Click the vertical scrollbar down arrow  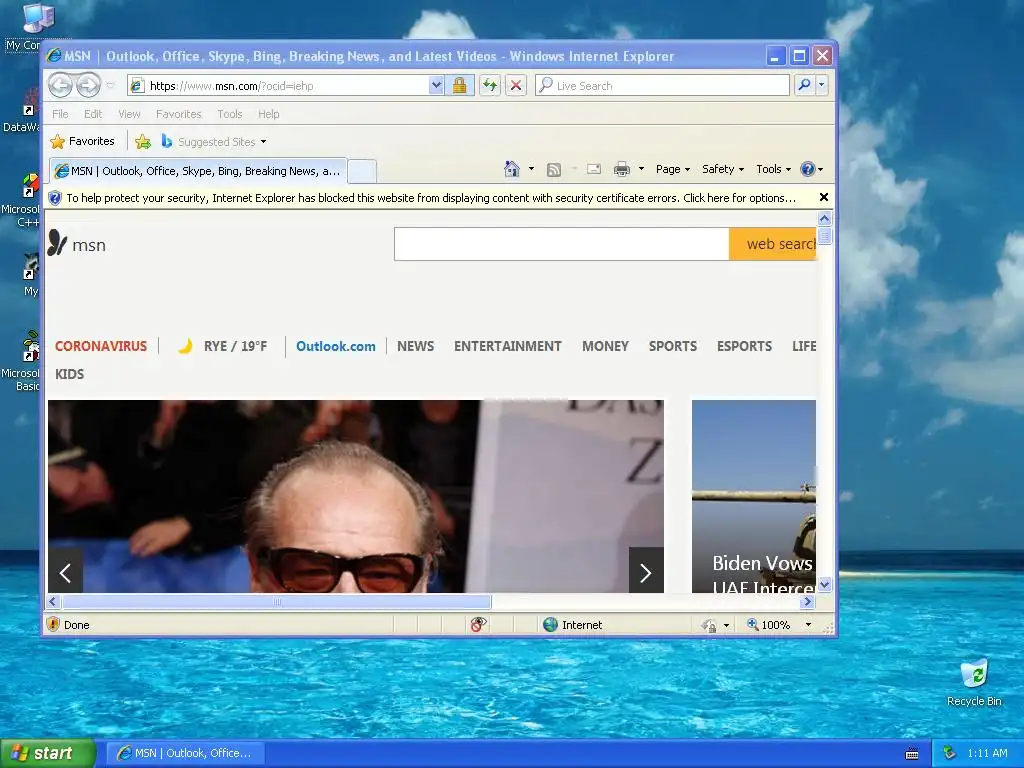(824, 584)
